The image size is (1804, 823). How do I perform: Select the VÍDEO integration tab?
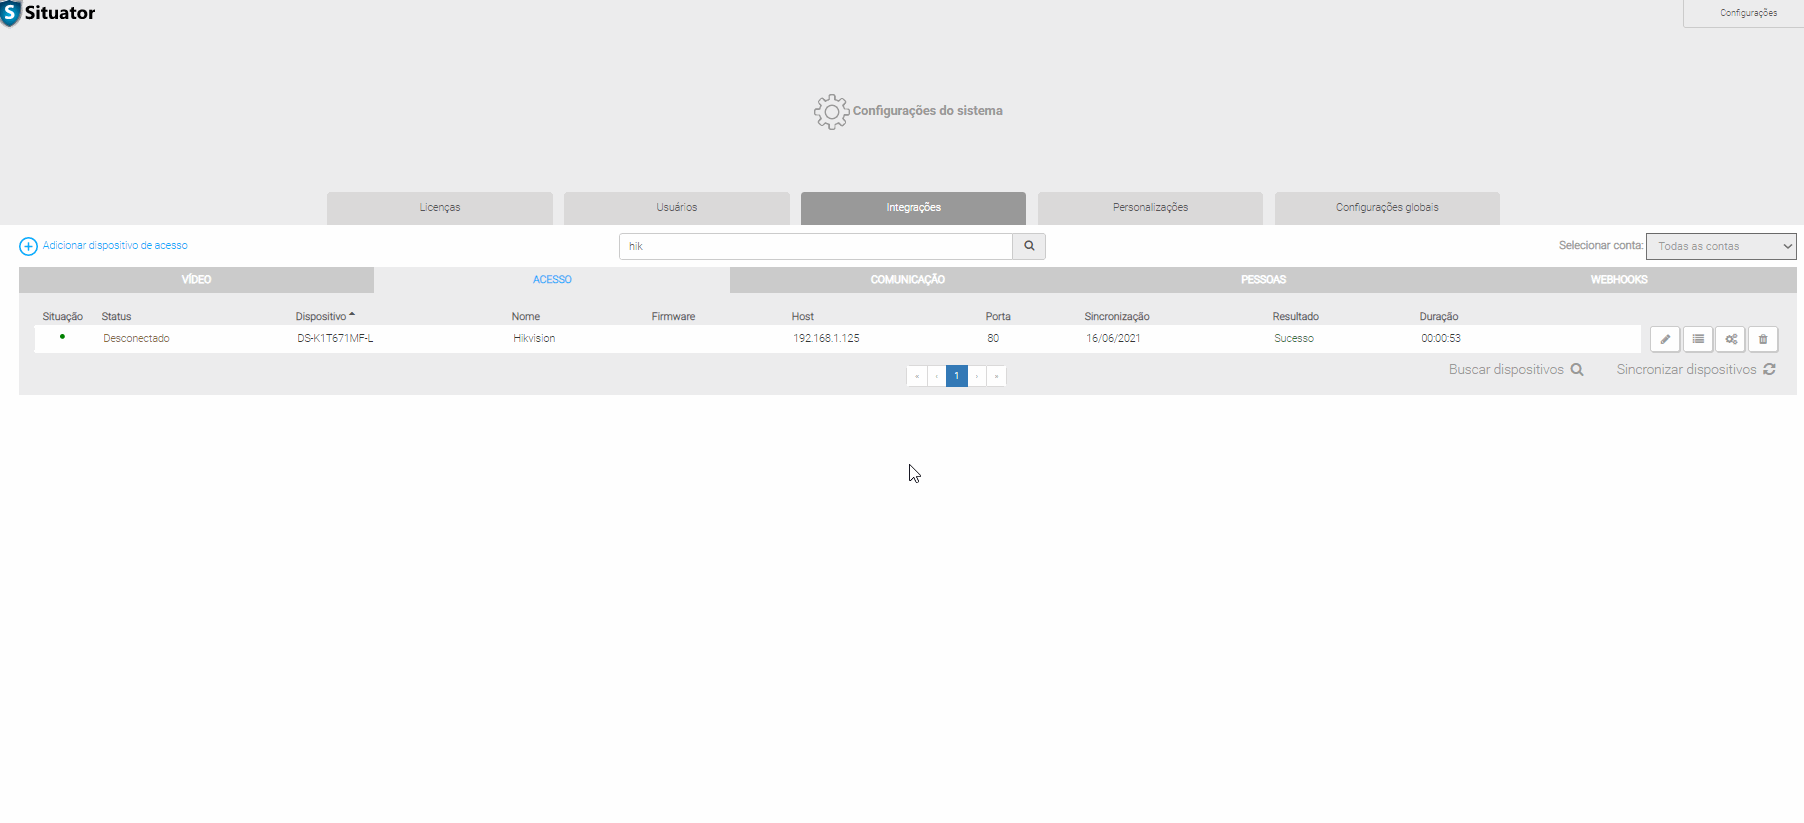(x=196, y=280)
